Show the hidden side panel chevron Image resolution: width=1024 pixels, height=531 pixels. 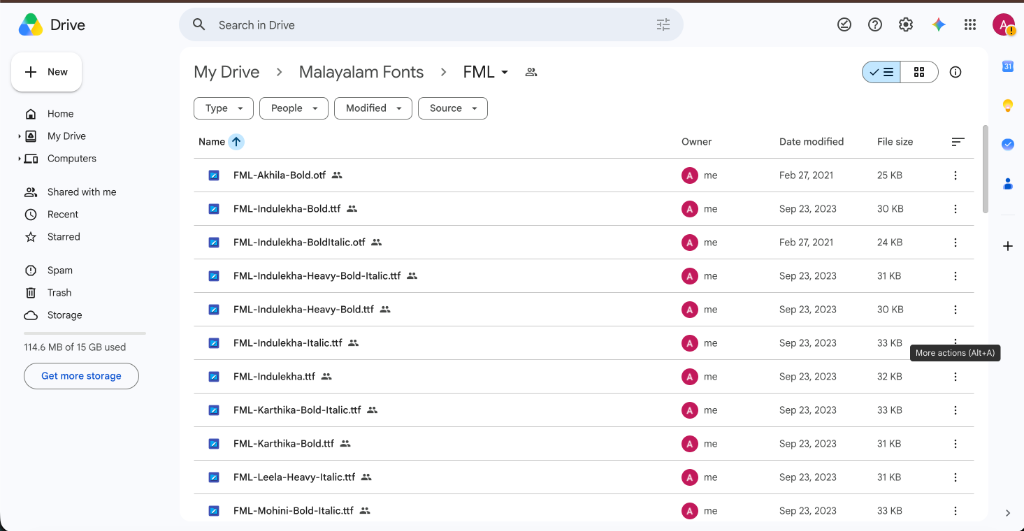click(1008, 513)
